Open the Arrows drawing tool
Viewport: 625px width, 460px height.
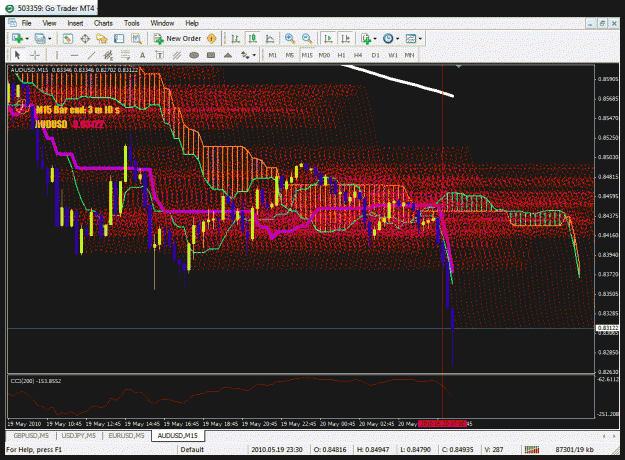tap(245, 55)
